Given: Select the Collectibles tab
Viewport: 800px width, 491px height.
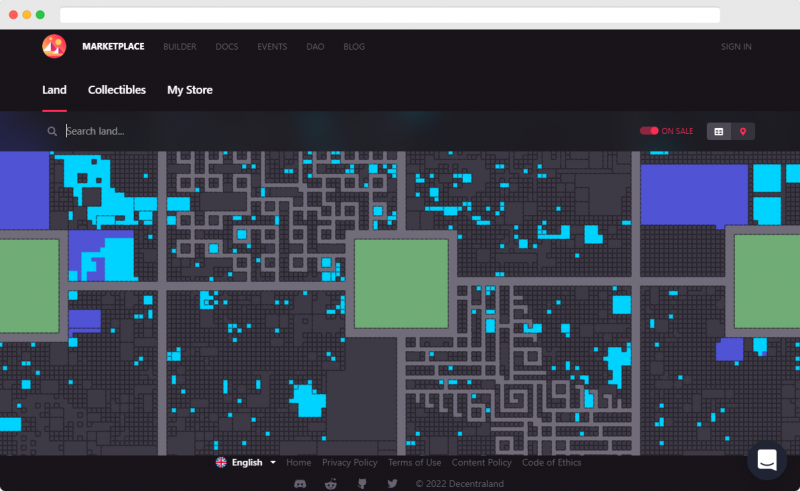Looking at the screenshot, I should [x=117, y=90].
